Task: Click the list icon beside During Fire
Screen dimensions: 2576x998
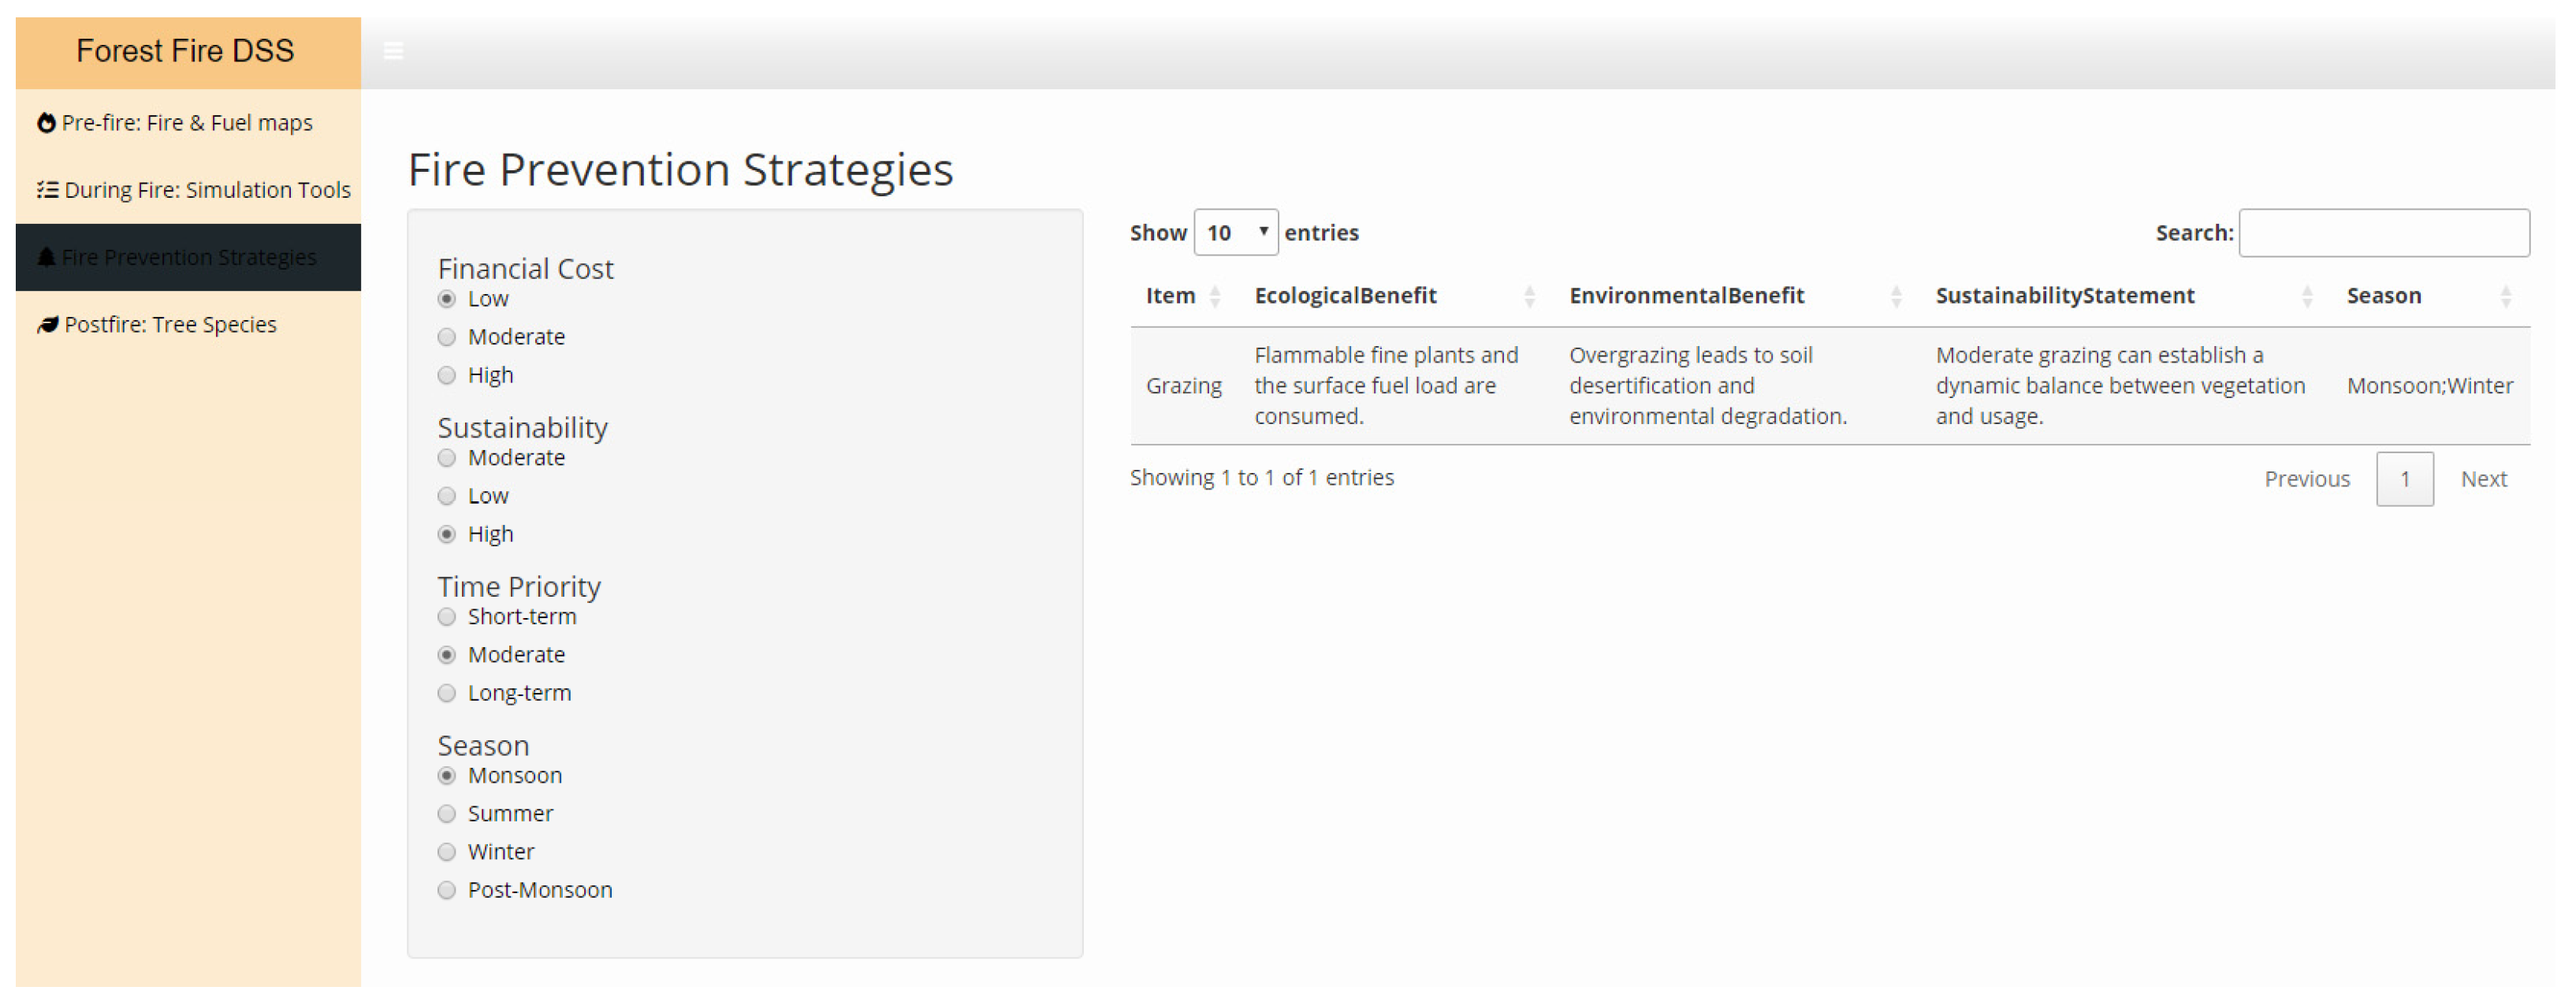Action: click(47, 190)
